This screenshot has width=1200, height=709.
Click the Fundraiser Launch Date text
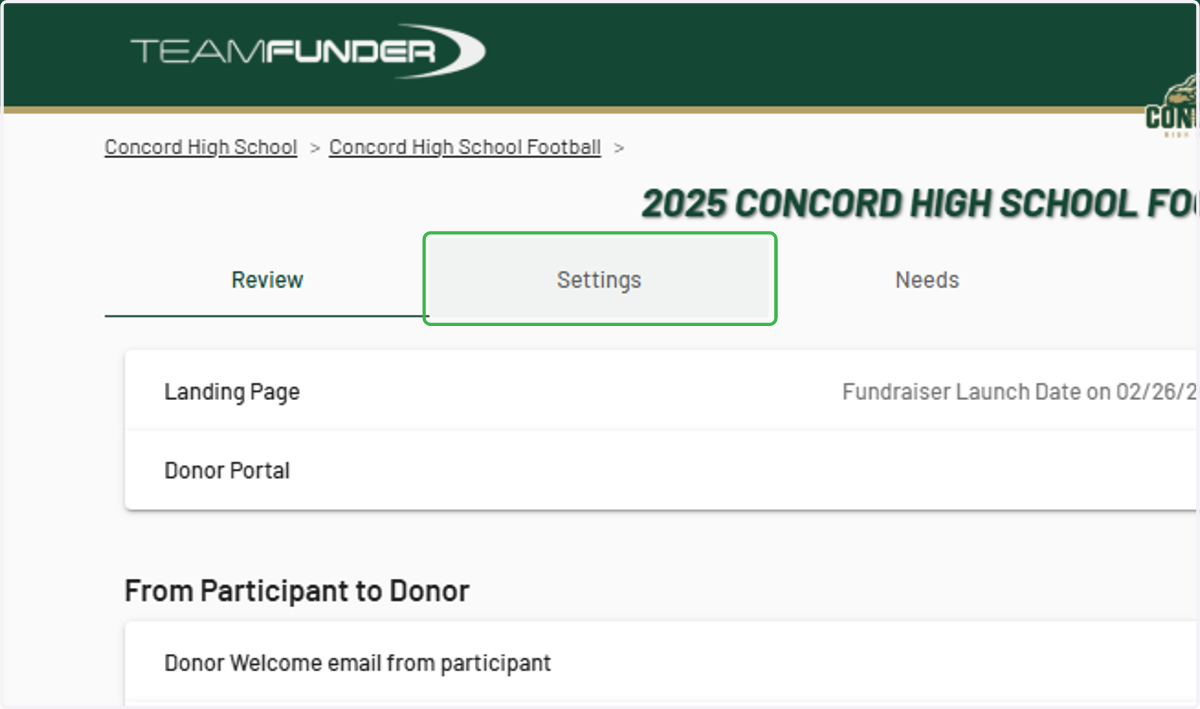pyautogui.click(x=1020, y=391)
